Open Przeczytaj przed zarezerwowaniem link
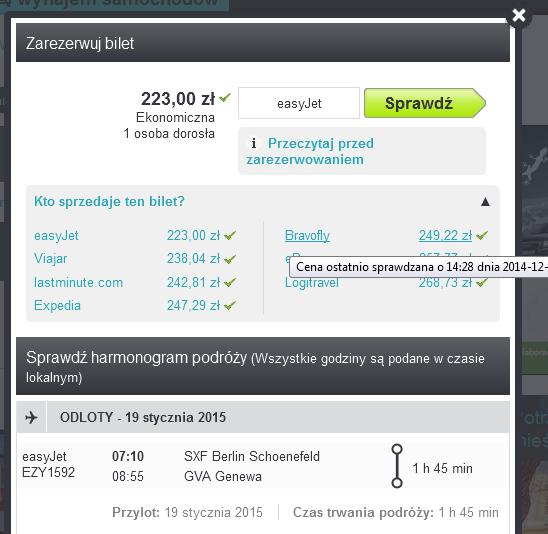Viewport: 548px width, 534px height. (x=310, y=151)
